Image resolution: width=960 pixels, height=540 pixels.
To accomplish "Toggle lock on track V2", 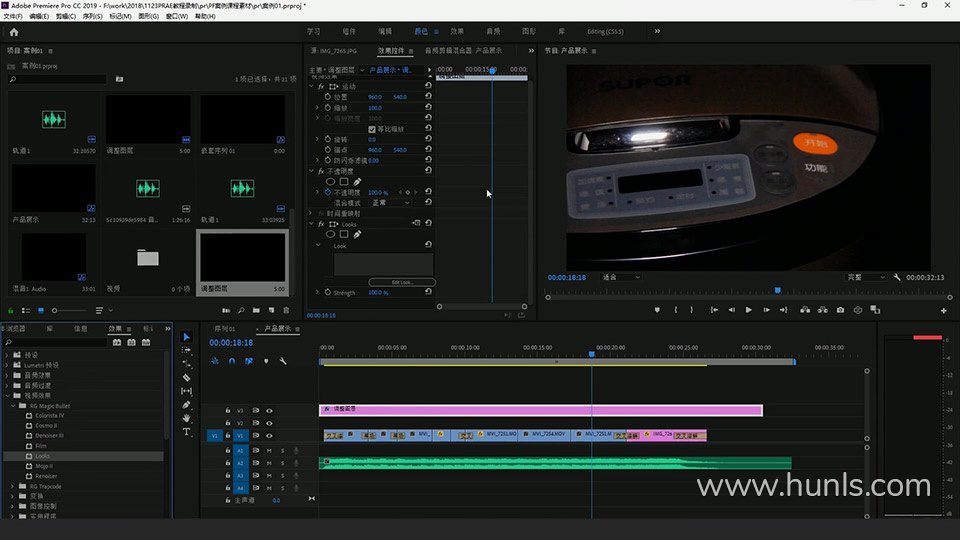I will pos(228,423).
